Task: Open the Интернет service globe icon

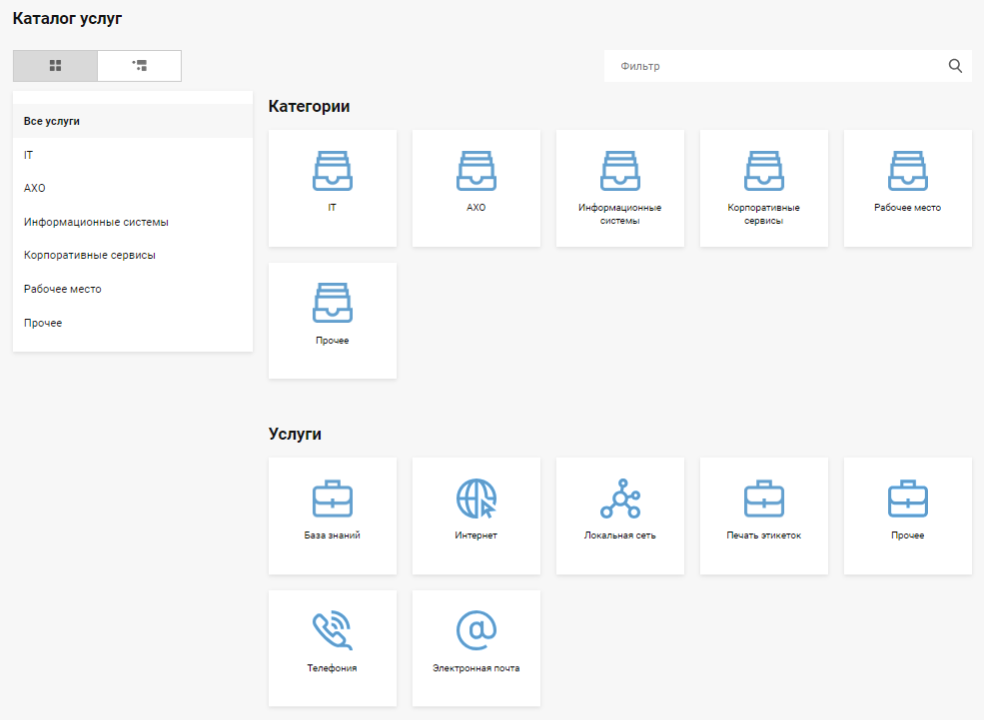Action: pos(476,497)
